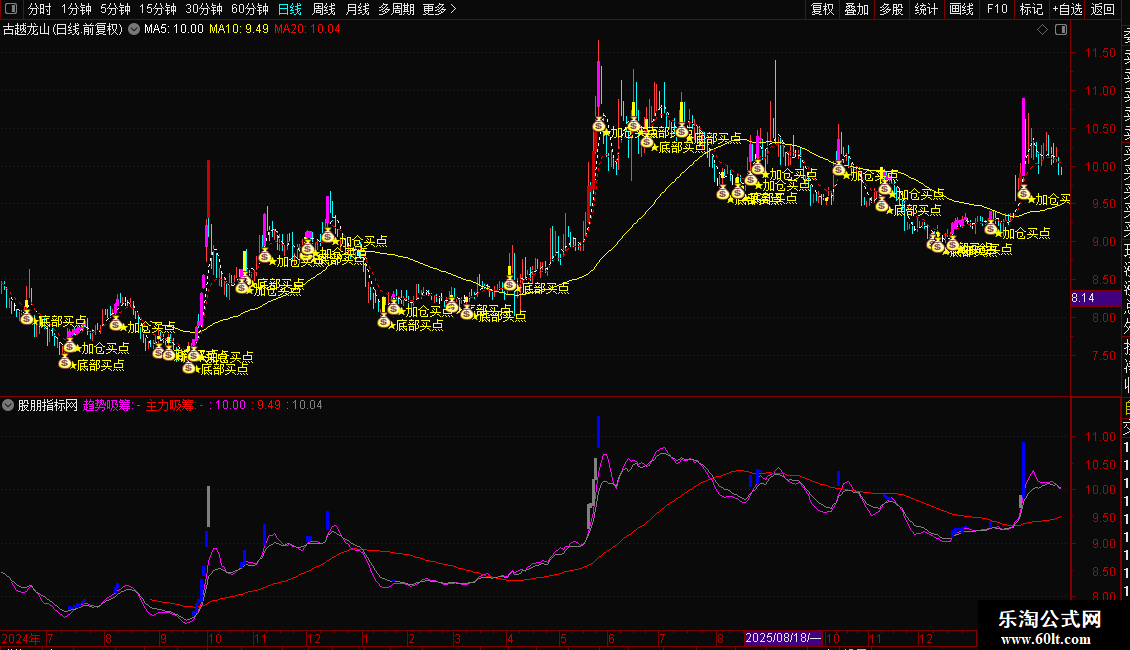The width and height of the screenshot is (1130, 650).
Task: Click the 返回 back button
Action: (1103, 9)
